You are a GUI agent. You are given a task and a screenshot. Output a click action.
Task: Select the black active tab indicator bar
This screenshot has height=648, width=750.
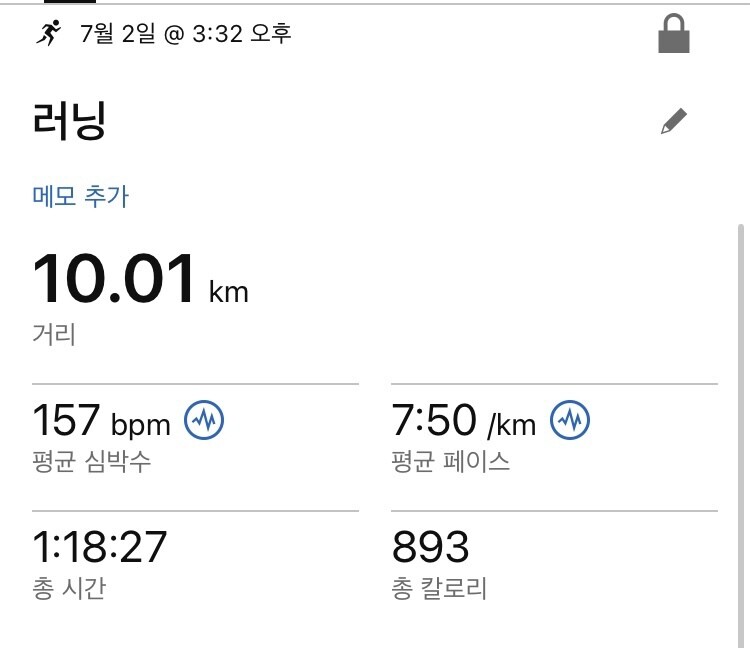[x=70, y=1]
